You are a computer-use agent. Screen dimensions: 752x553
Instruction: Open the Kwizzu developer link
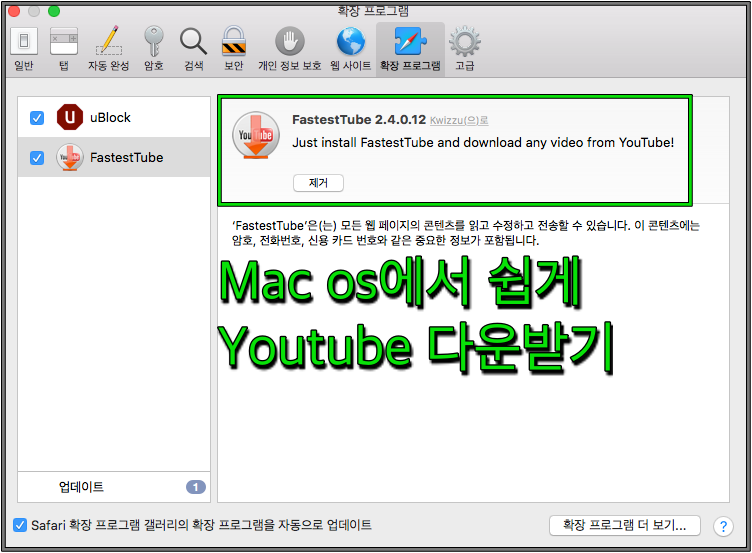click(x=459, y=120)
